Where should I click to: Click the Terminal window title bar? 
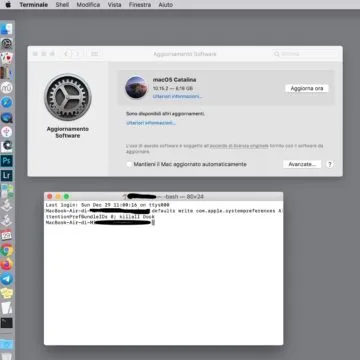(x=163, y=197)
